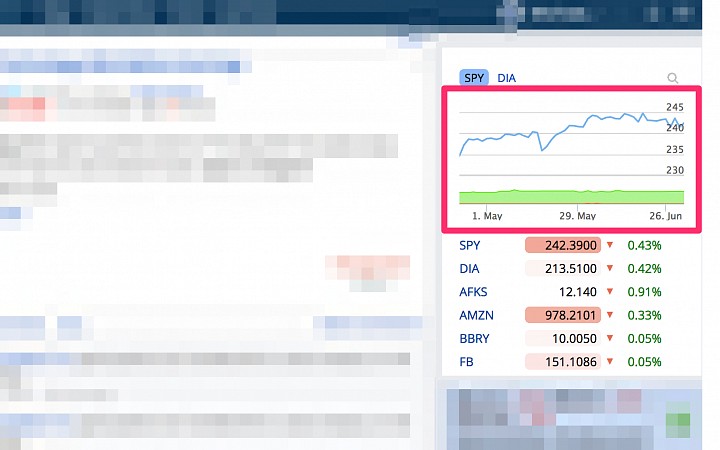Open the AFKS ticker link

(x=473, y=292)
